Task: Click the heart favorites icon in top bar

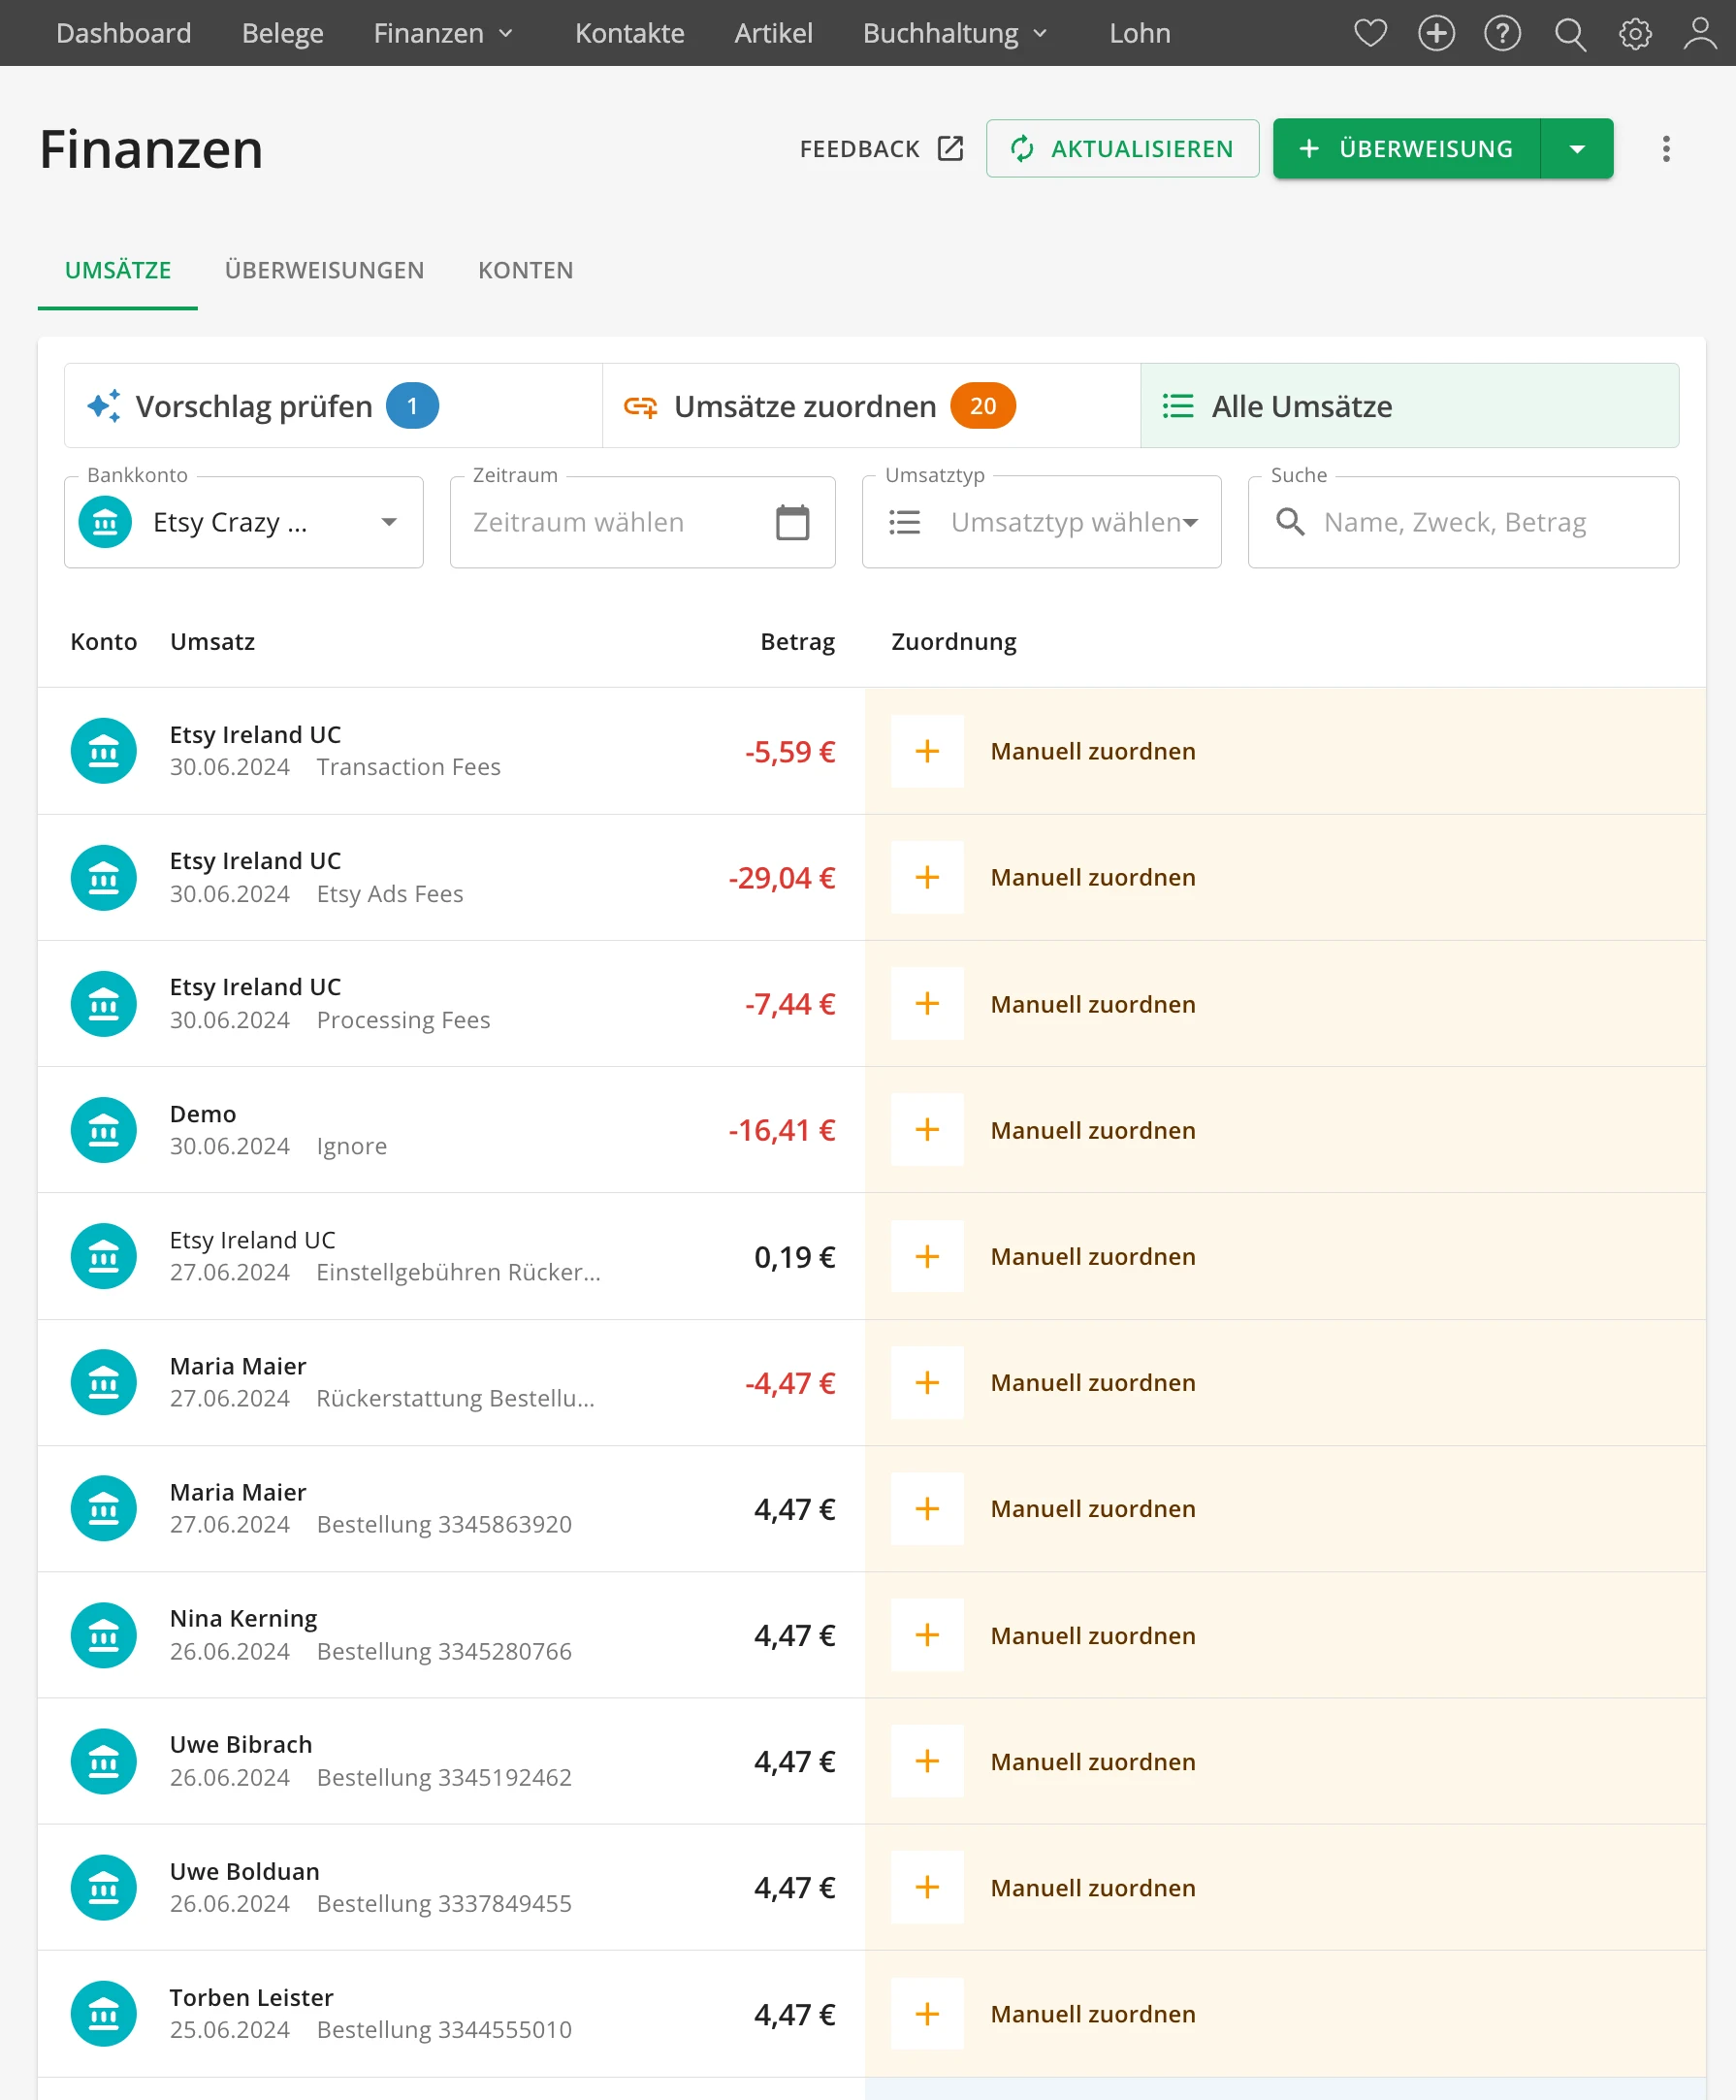Action: point(1370,33)
